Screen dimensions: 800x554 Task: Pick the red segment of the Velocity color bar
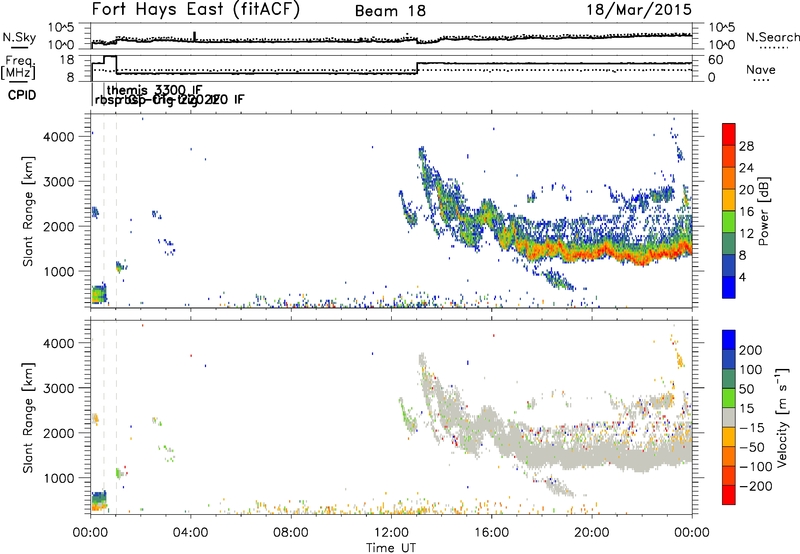(729, 495)
